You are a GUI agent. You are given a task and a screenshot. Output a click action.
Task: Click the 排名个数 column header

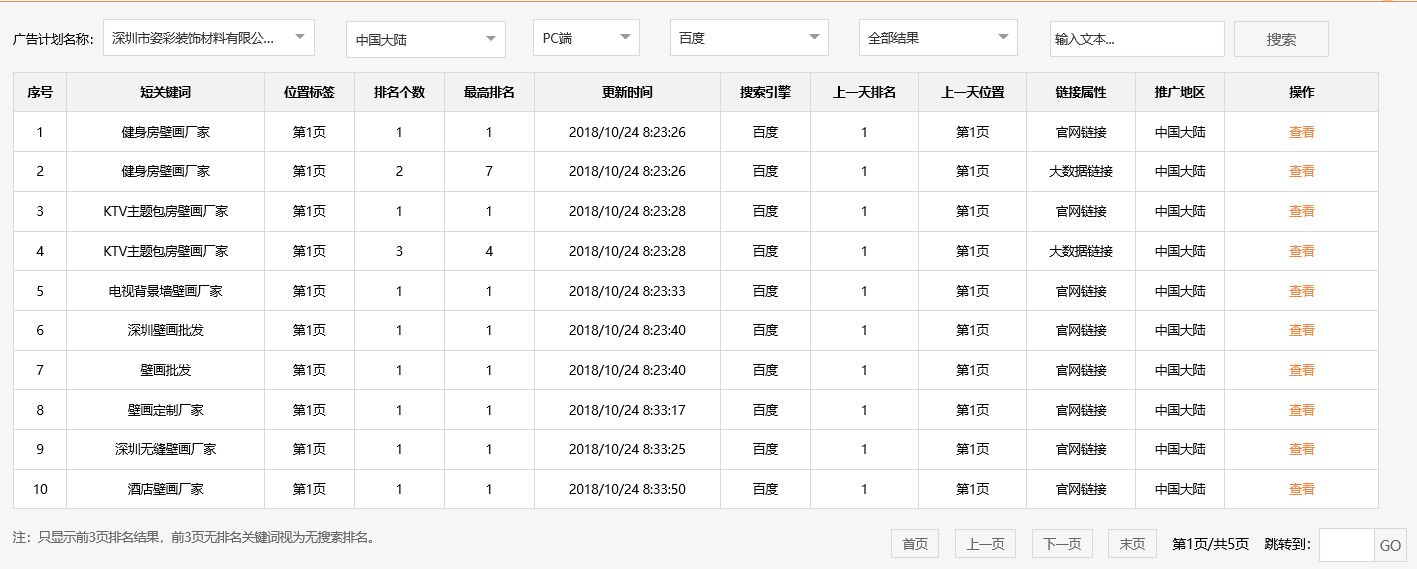[x=399, y=92]
